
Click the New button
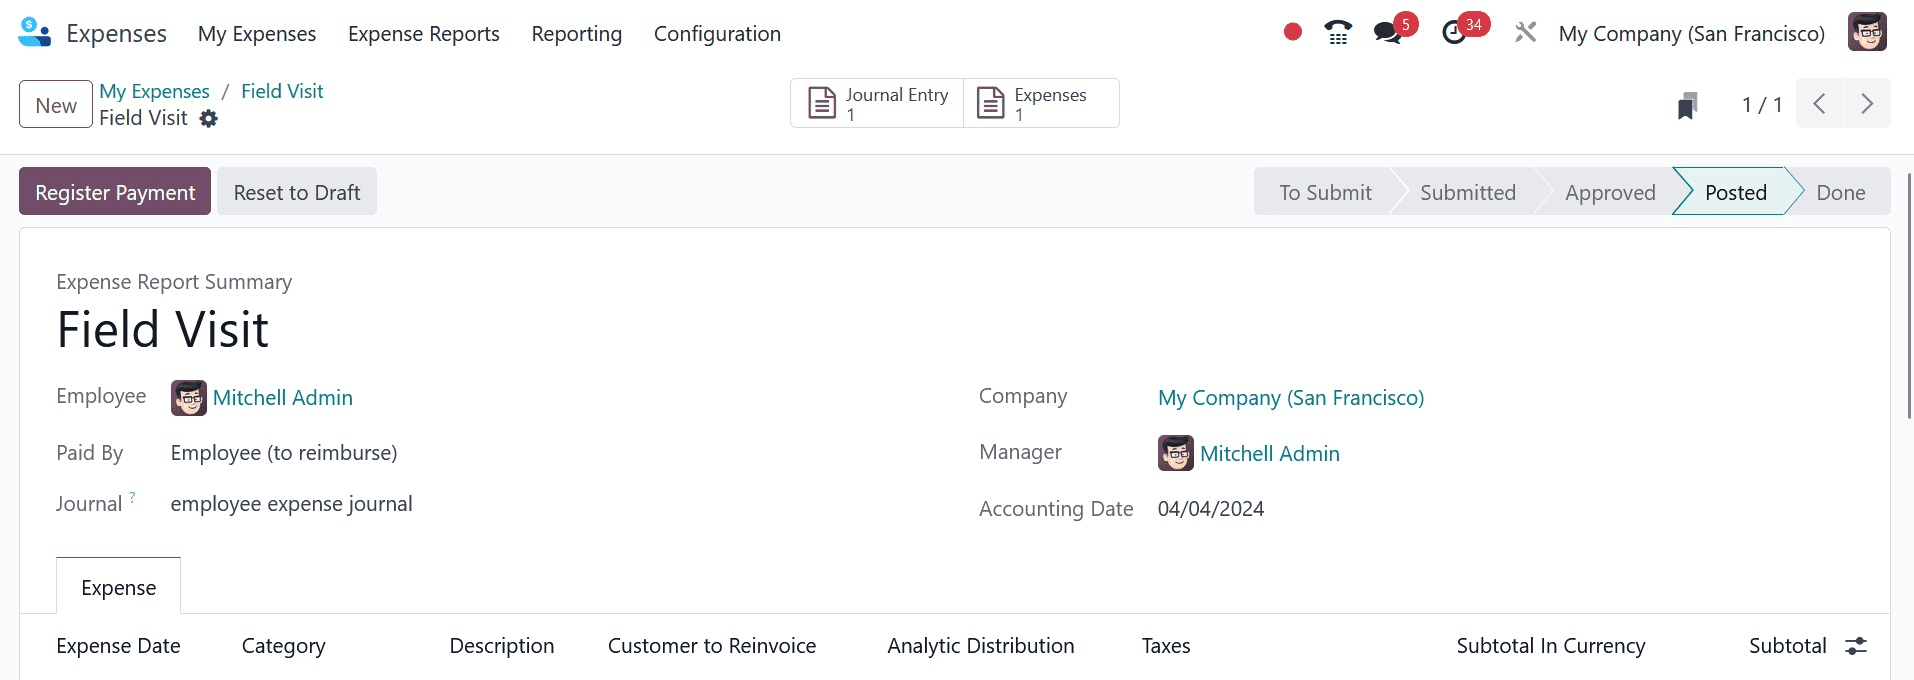56,105
